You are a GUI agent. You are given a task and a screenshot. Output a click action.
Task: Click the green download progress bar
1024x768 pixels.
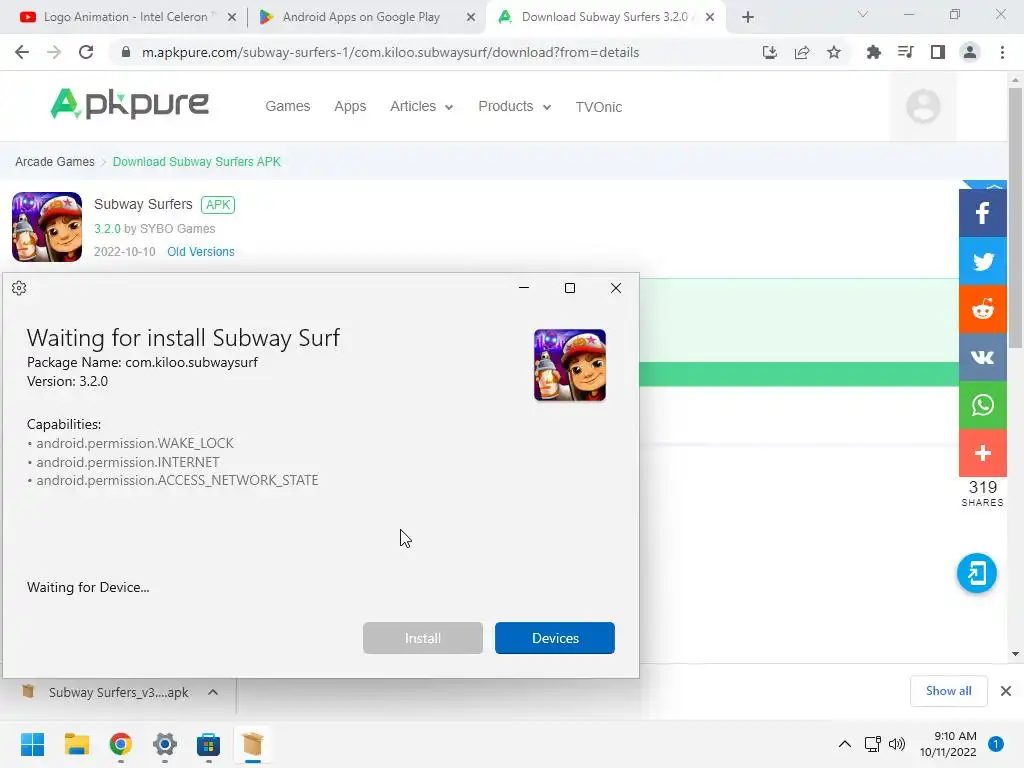point(799,374)
